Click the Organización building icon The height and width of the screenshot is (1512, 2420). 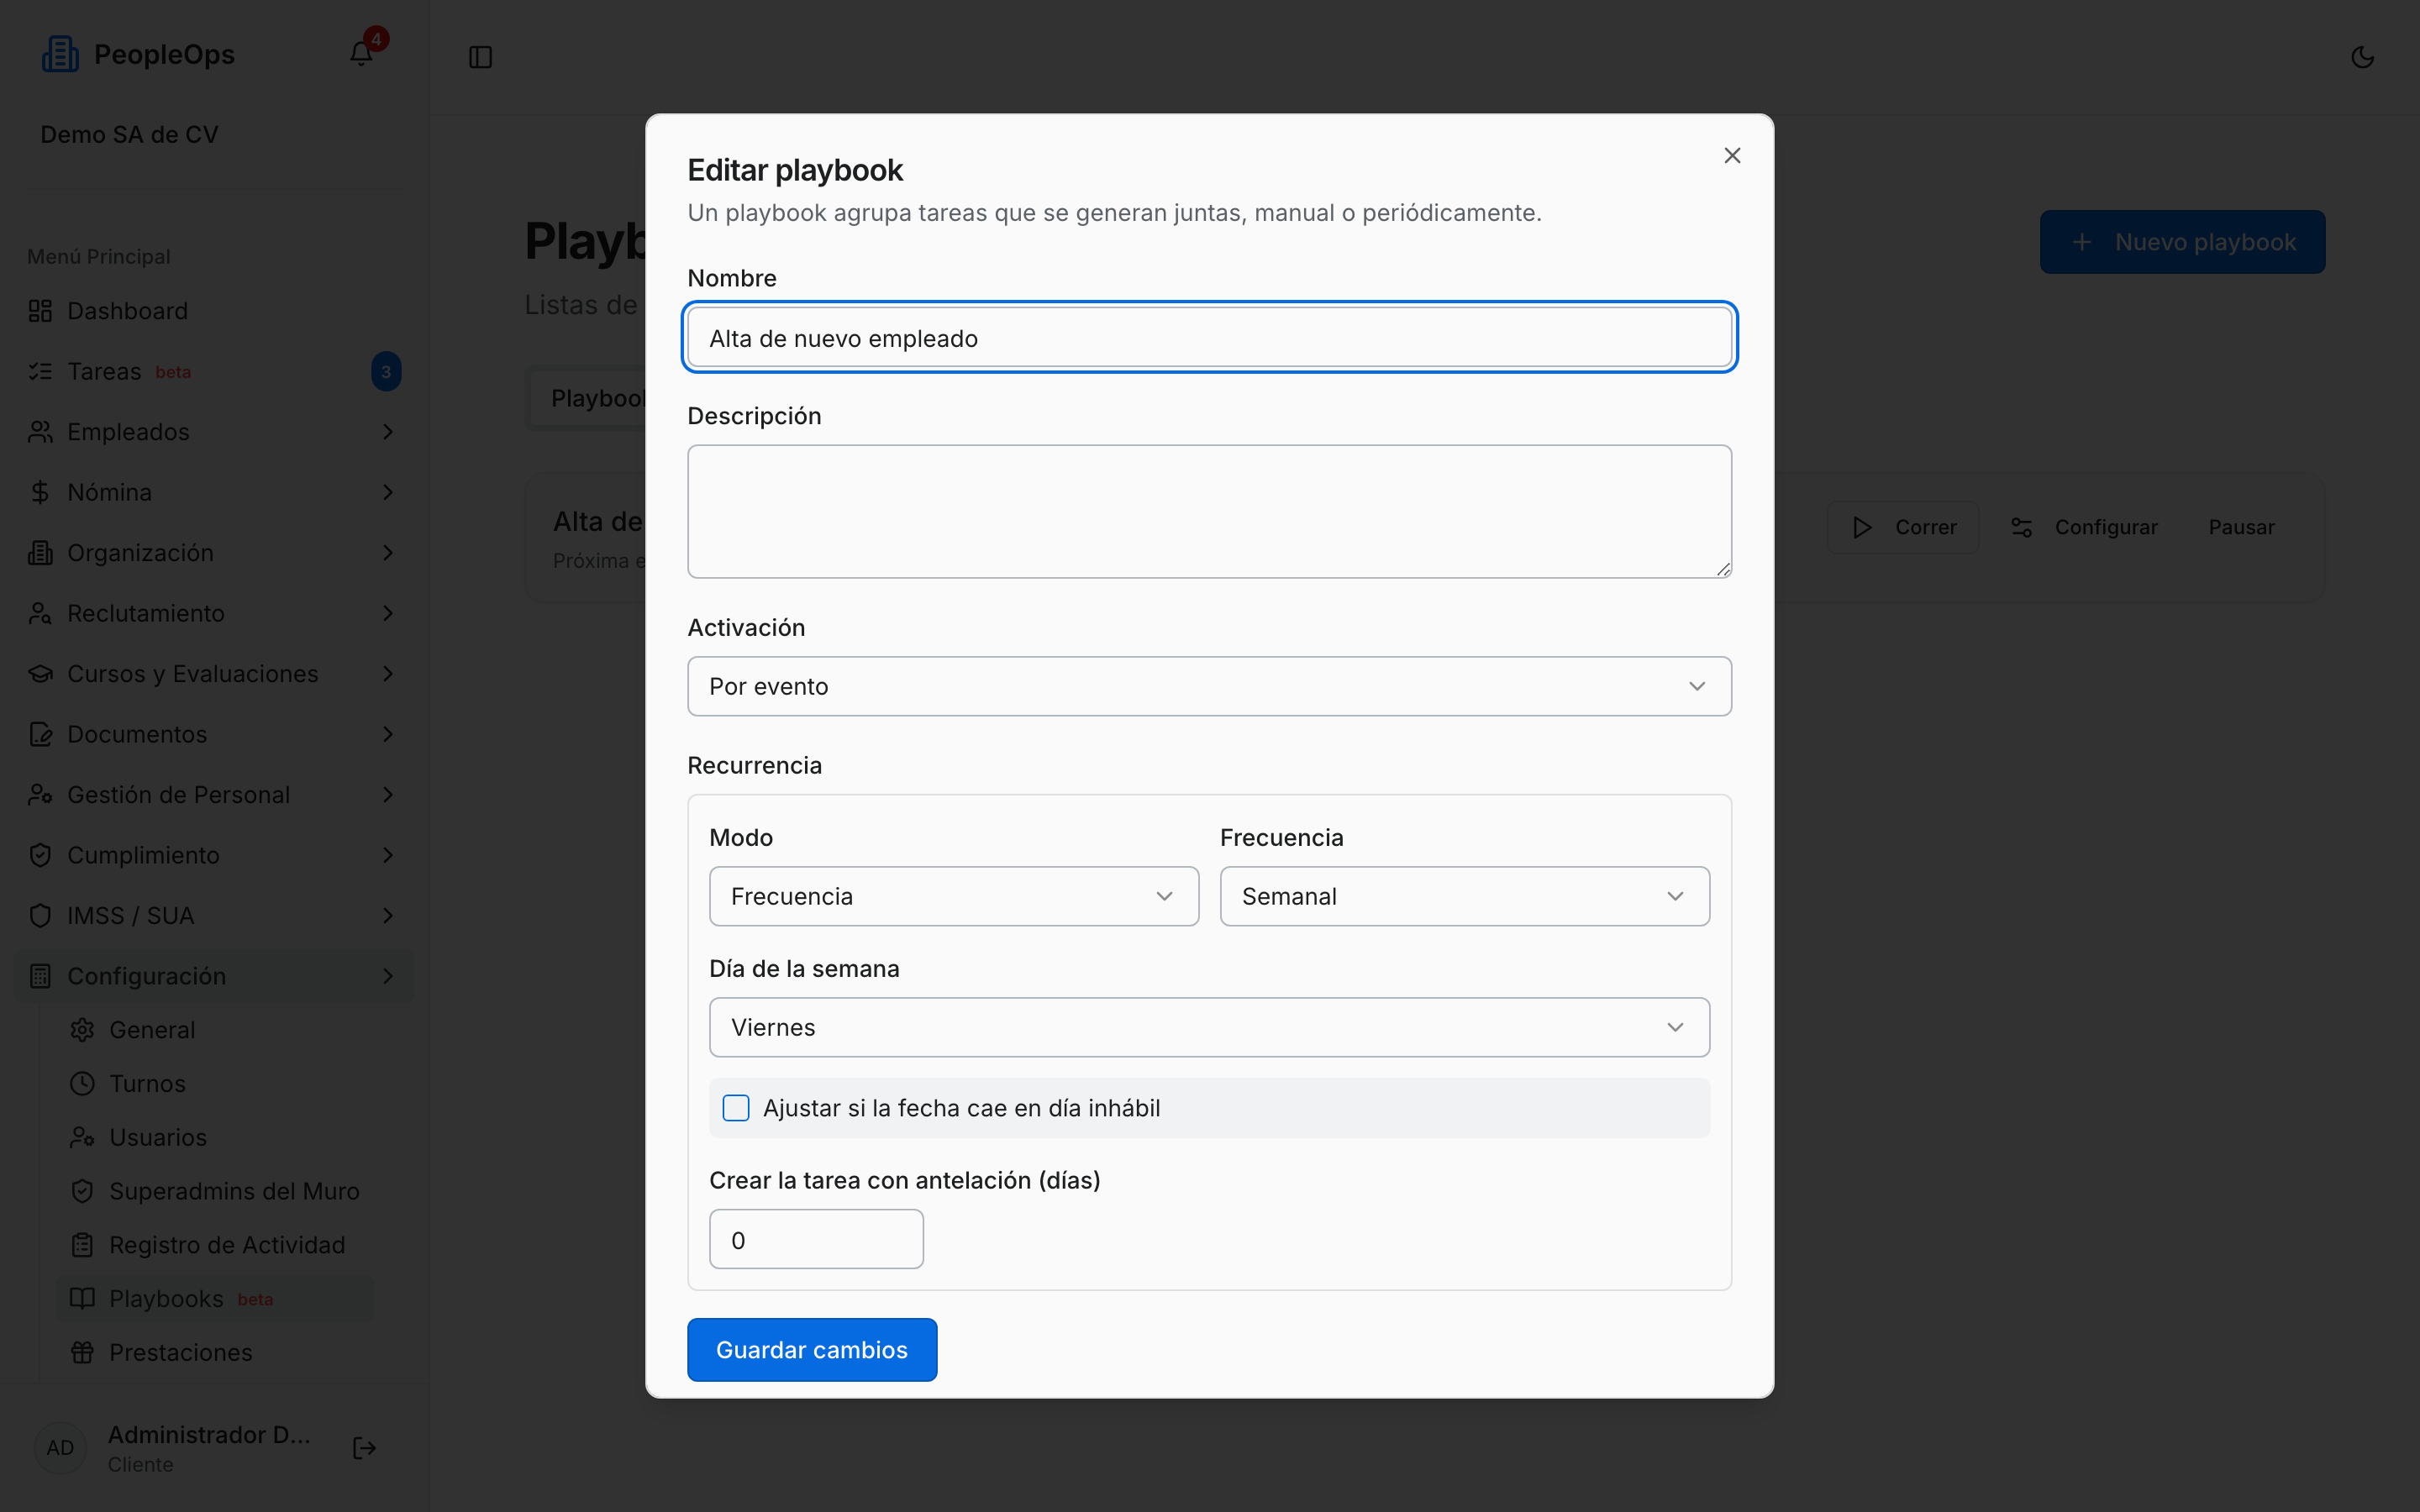coord(40,553)
